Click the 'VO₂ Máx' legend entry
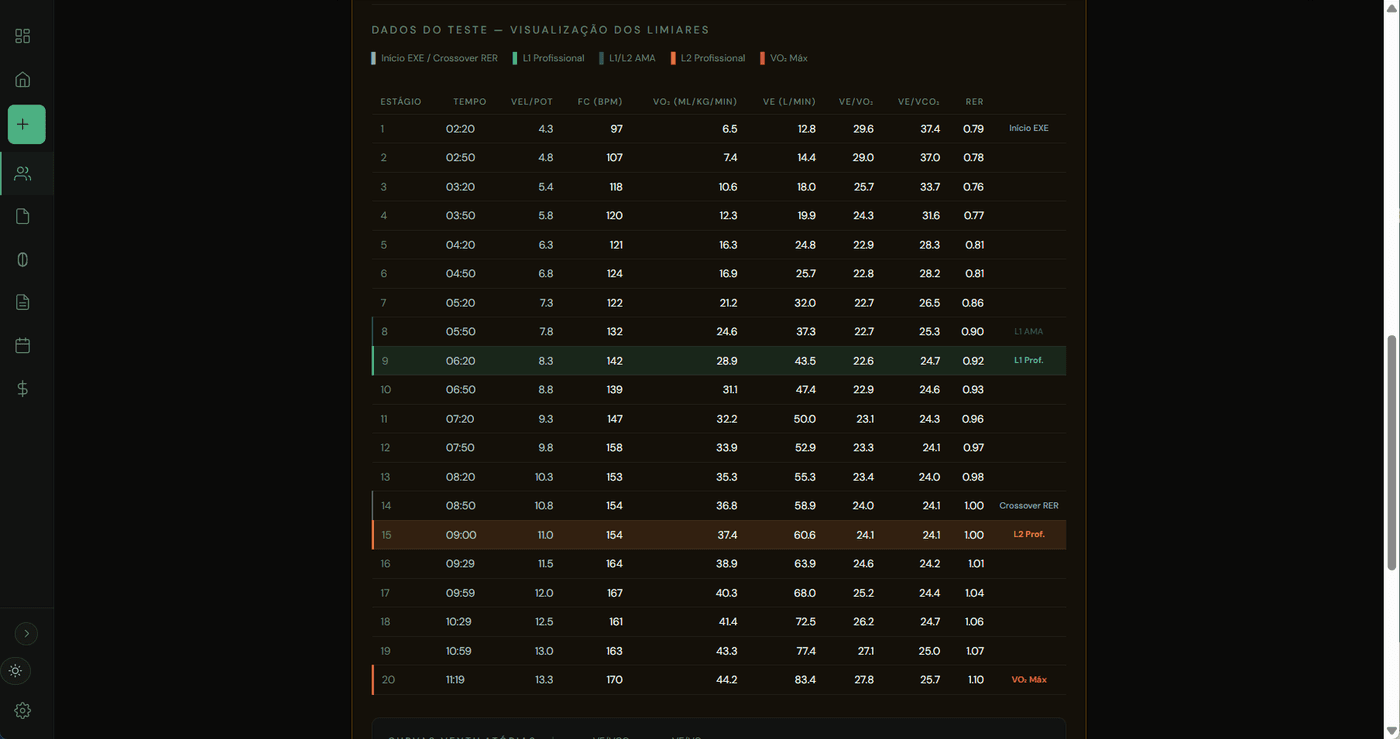 click(784, 58)
